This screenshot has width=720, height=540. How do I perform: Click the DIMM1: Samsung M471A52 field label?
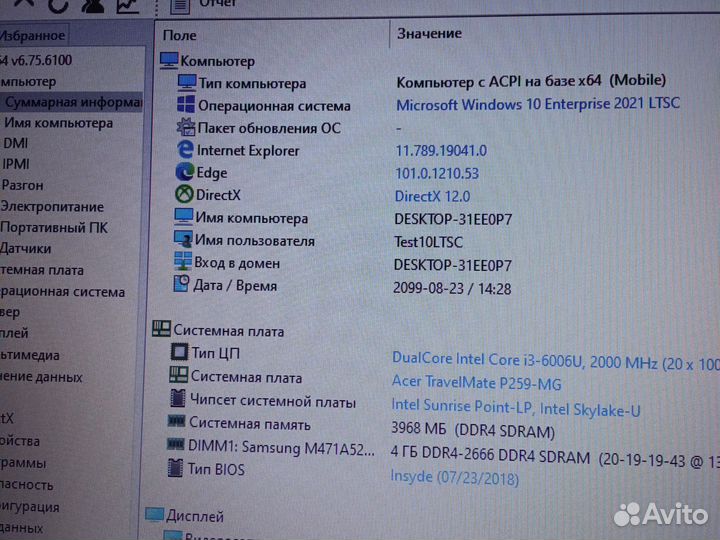[x=281, y=448]
